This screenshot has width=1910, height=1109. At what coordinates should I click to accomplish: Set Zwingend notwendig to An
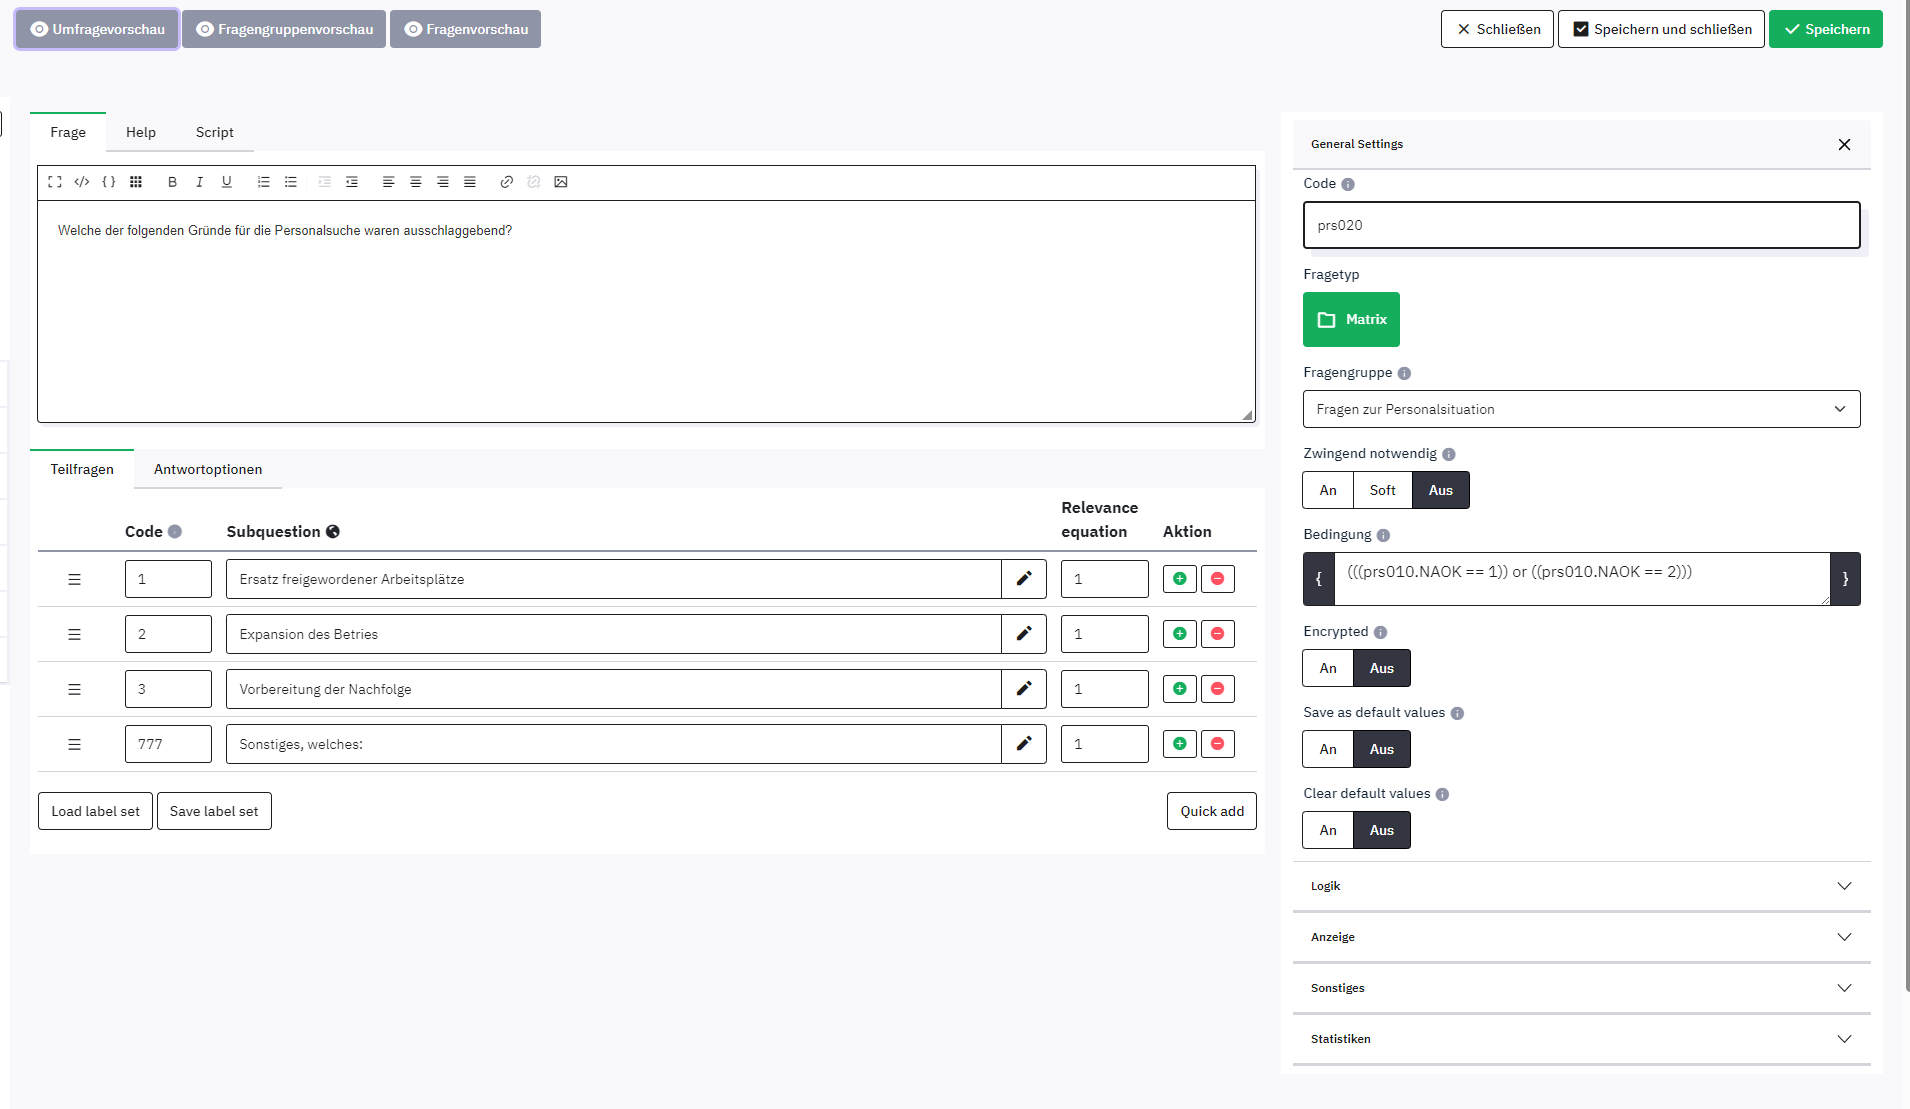coord(1328,490)
